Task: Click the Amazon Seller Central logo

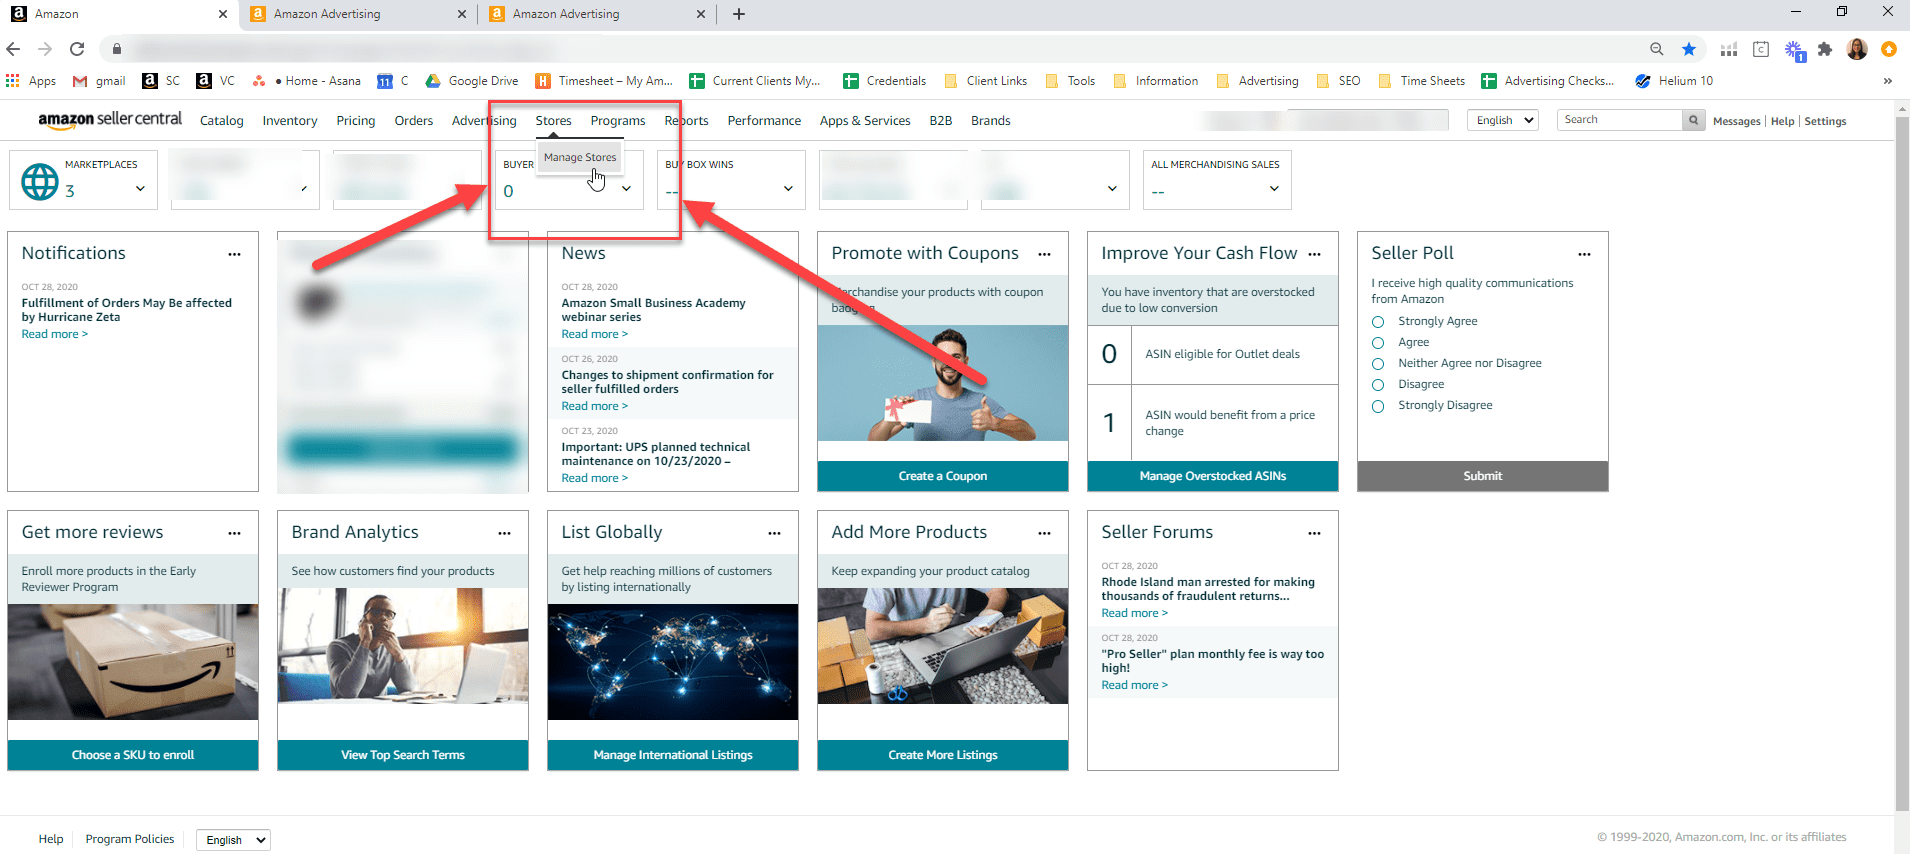Action: pyautogui.click(x=110, y=119)
